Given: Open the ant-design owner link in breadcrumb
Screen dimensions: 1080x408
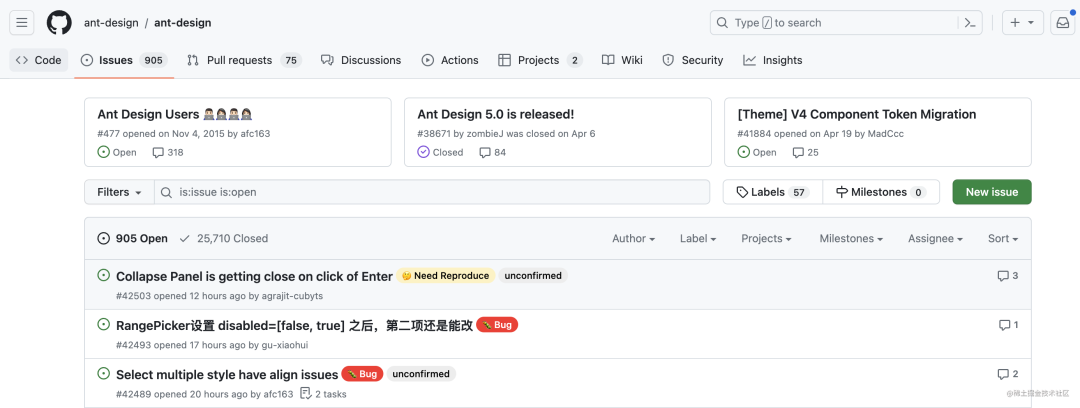Looking at the screenshot, I should click(x=111, y=23).
